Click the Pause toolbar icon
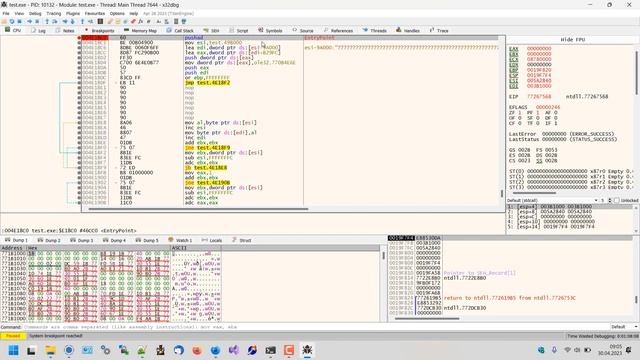 pyautogui.click(x=37, y=21)
